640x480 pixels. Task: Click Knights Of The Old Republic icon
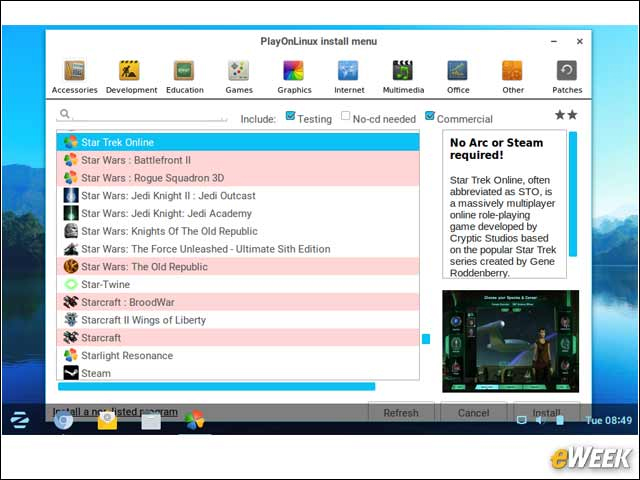(x=71, y=231)
